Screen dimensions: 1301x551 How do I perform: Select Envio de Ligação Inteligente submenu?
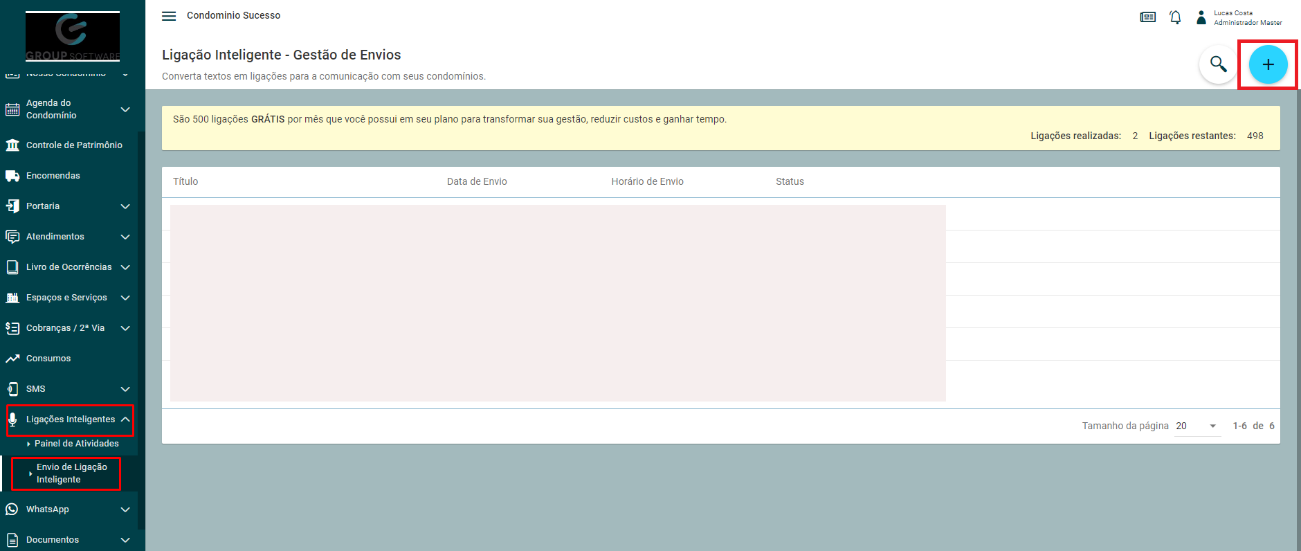[70, 473]
